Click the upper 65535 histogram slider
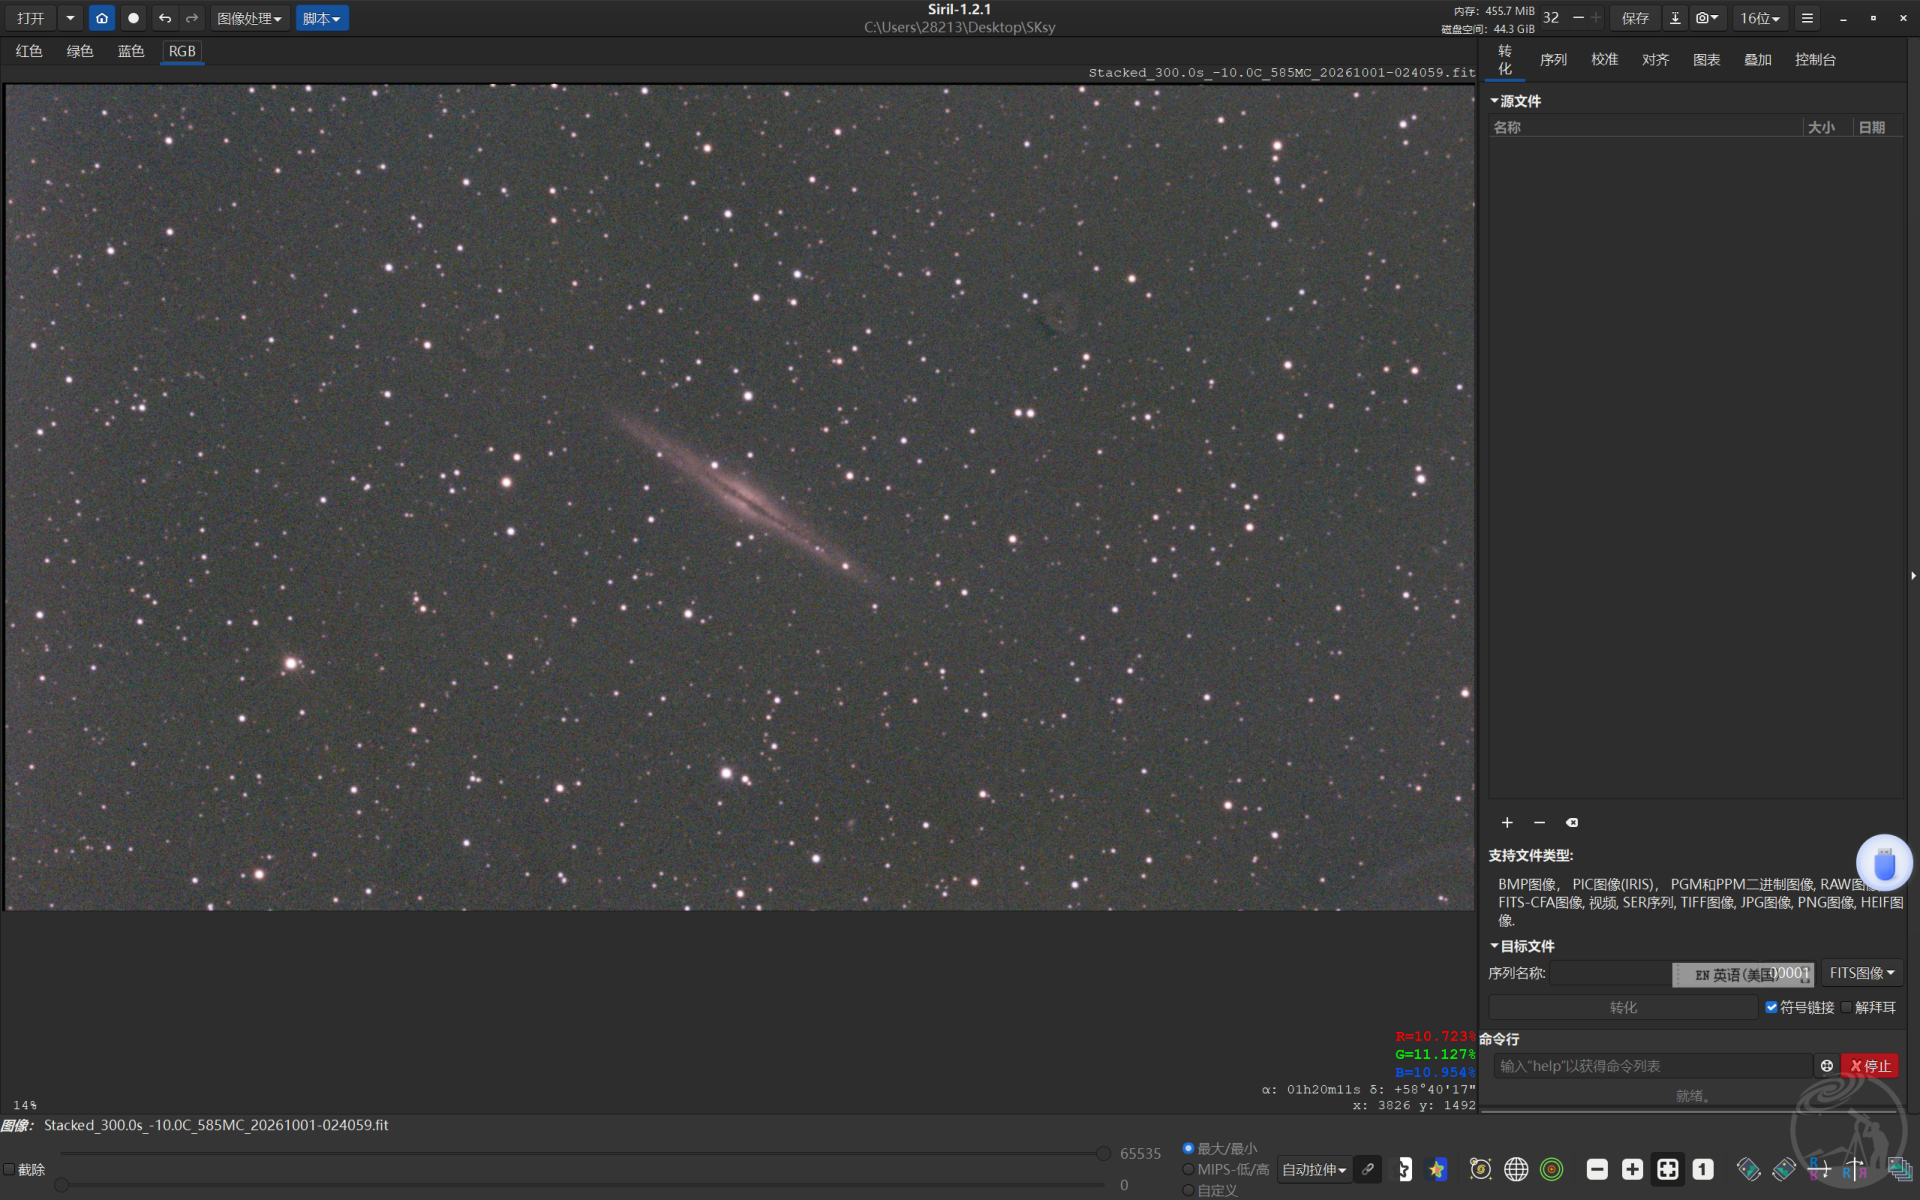Viewport: 1920px width, 1200px height. point(1103,1153)
